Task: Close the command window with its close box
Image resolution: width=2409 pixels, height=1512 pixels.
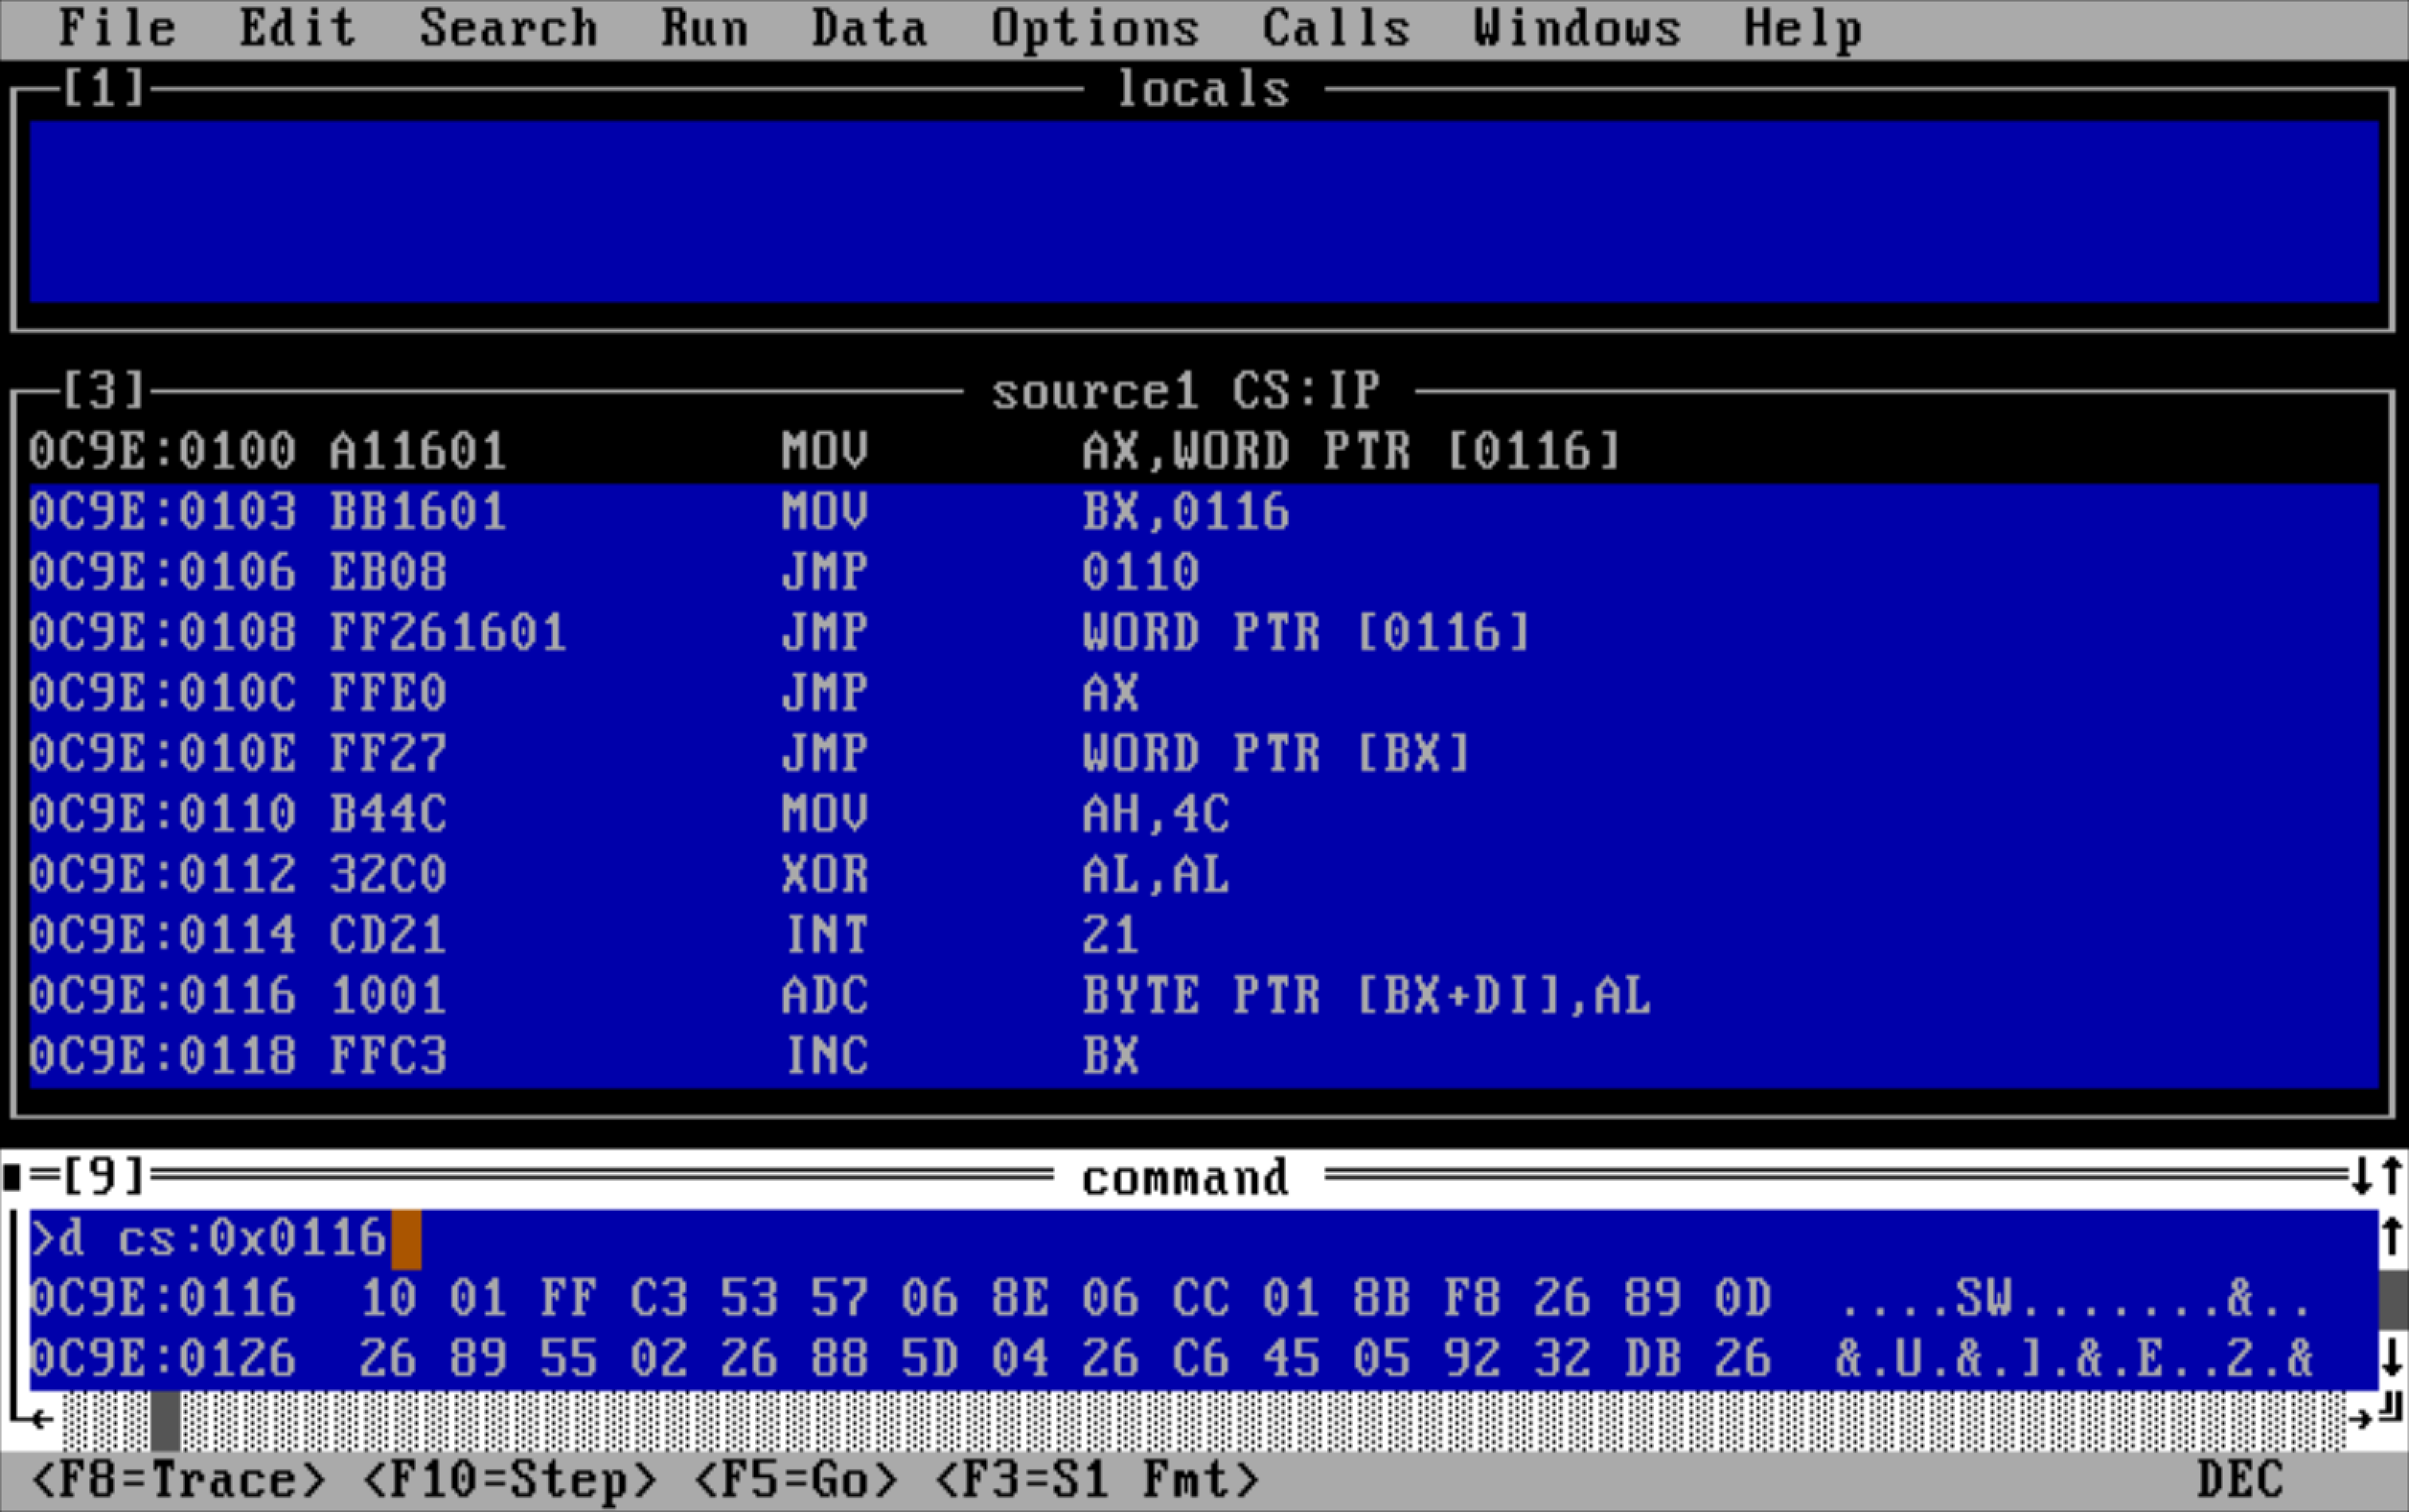Action: [x=13, y=1177]
